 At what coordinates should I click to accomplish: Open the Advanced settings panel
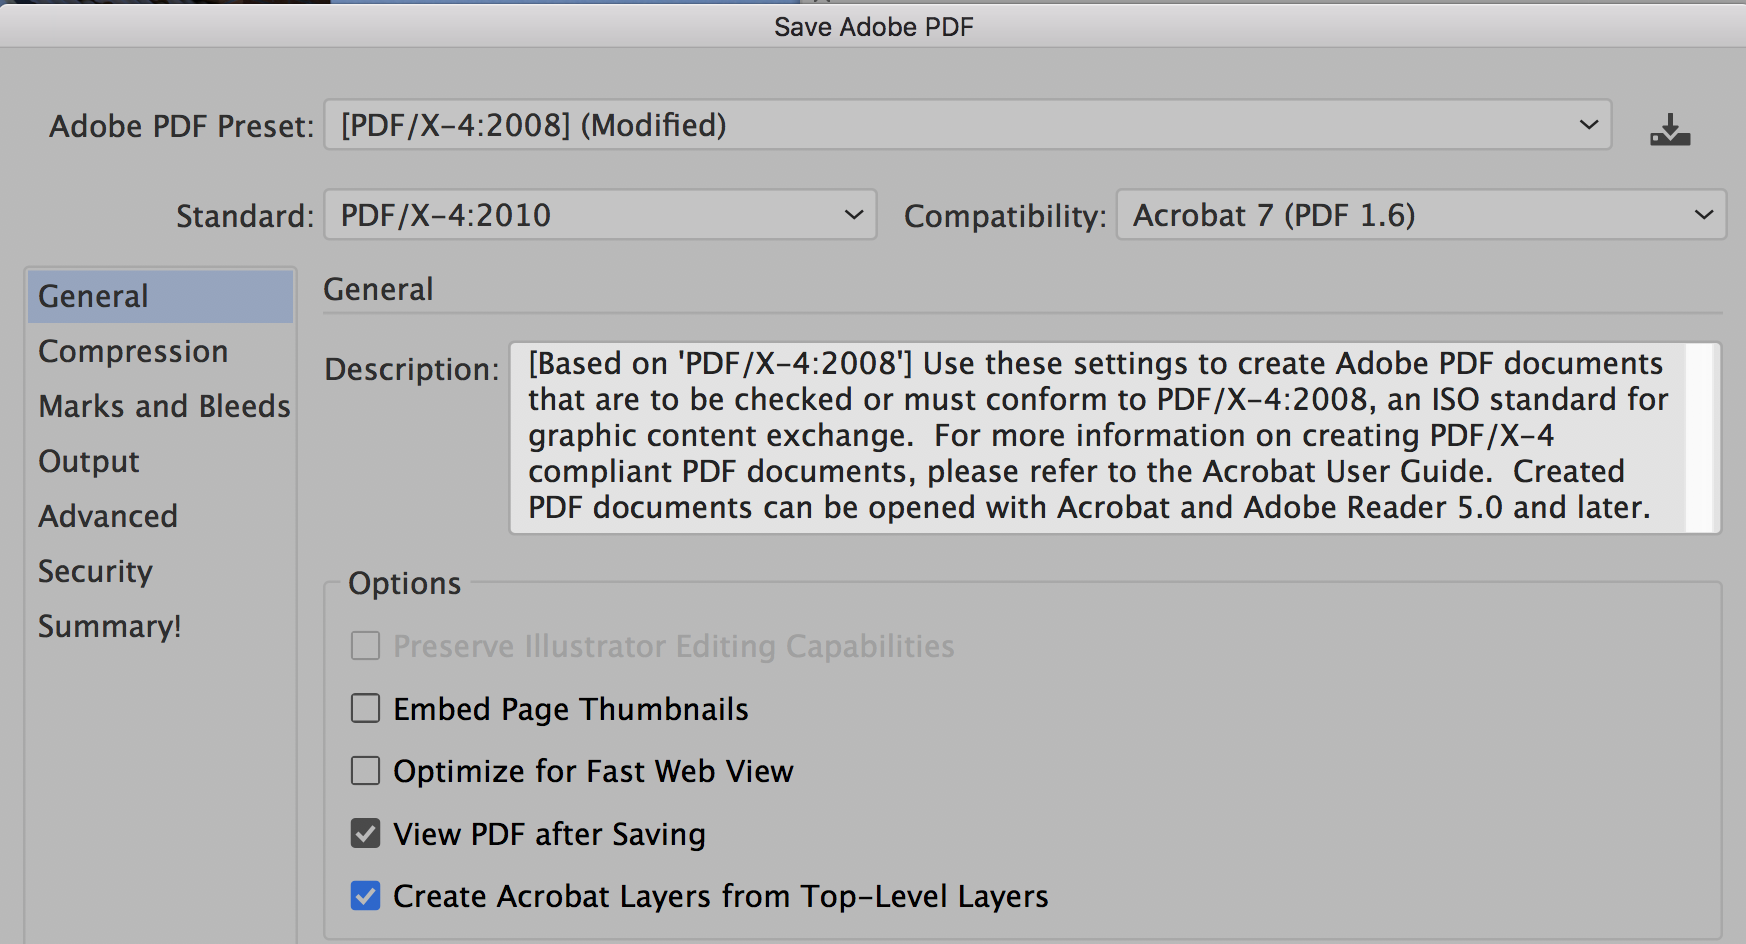tap(107, 516)
